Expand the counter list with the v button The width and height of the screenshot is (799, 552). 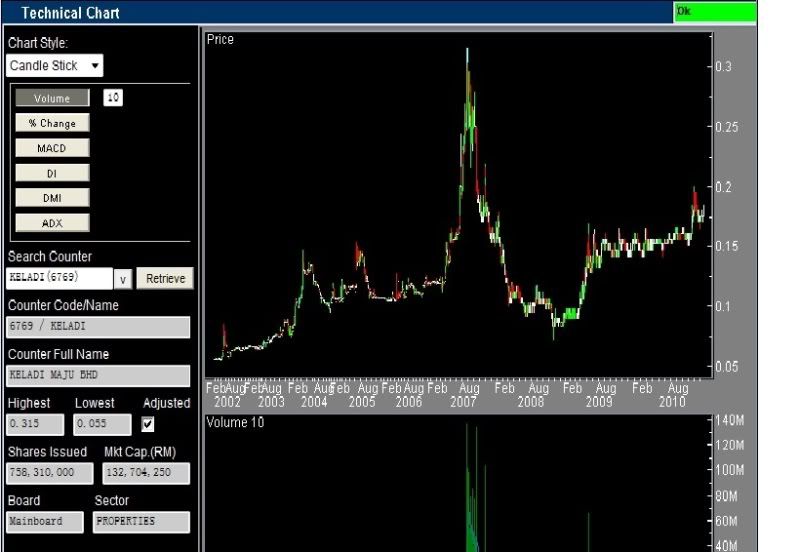123,279
